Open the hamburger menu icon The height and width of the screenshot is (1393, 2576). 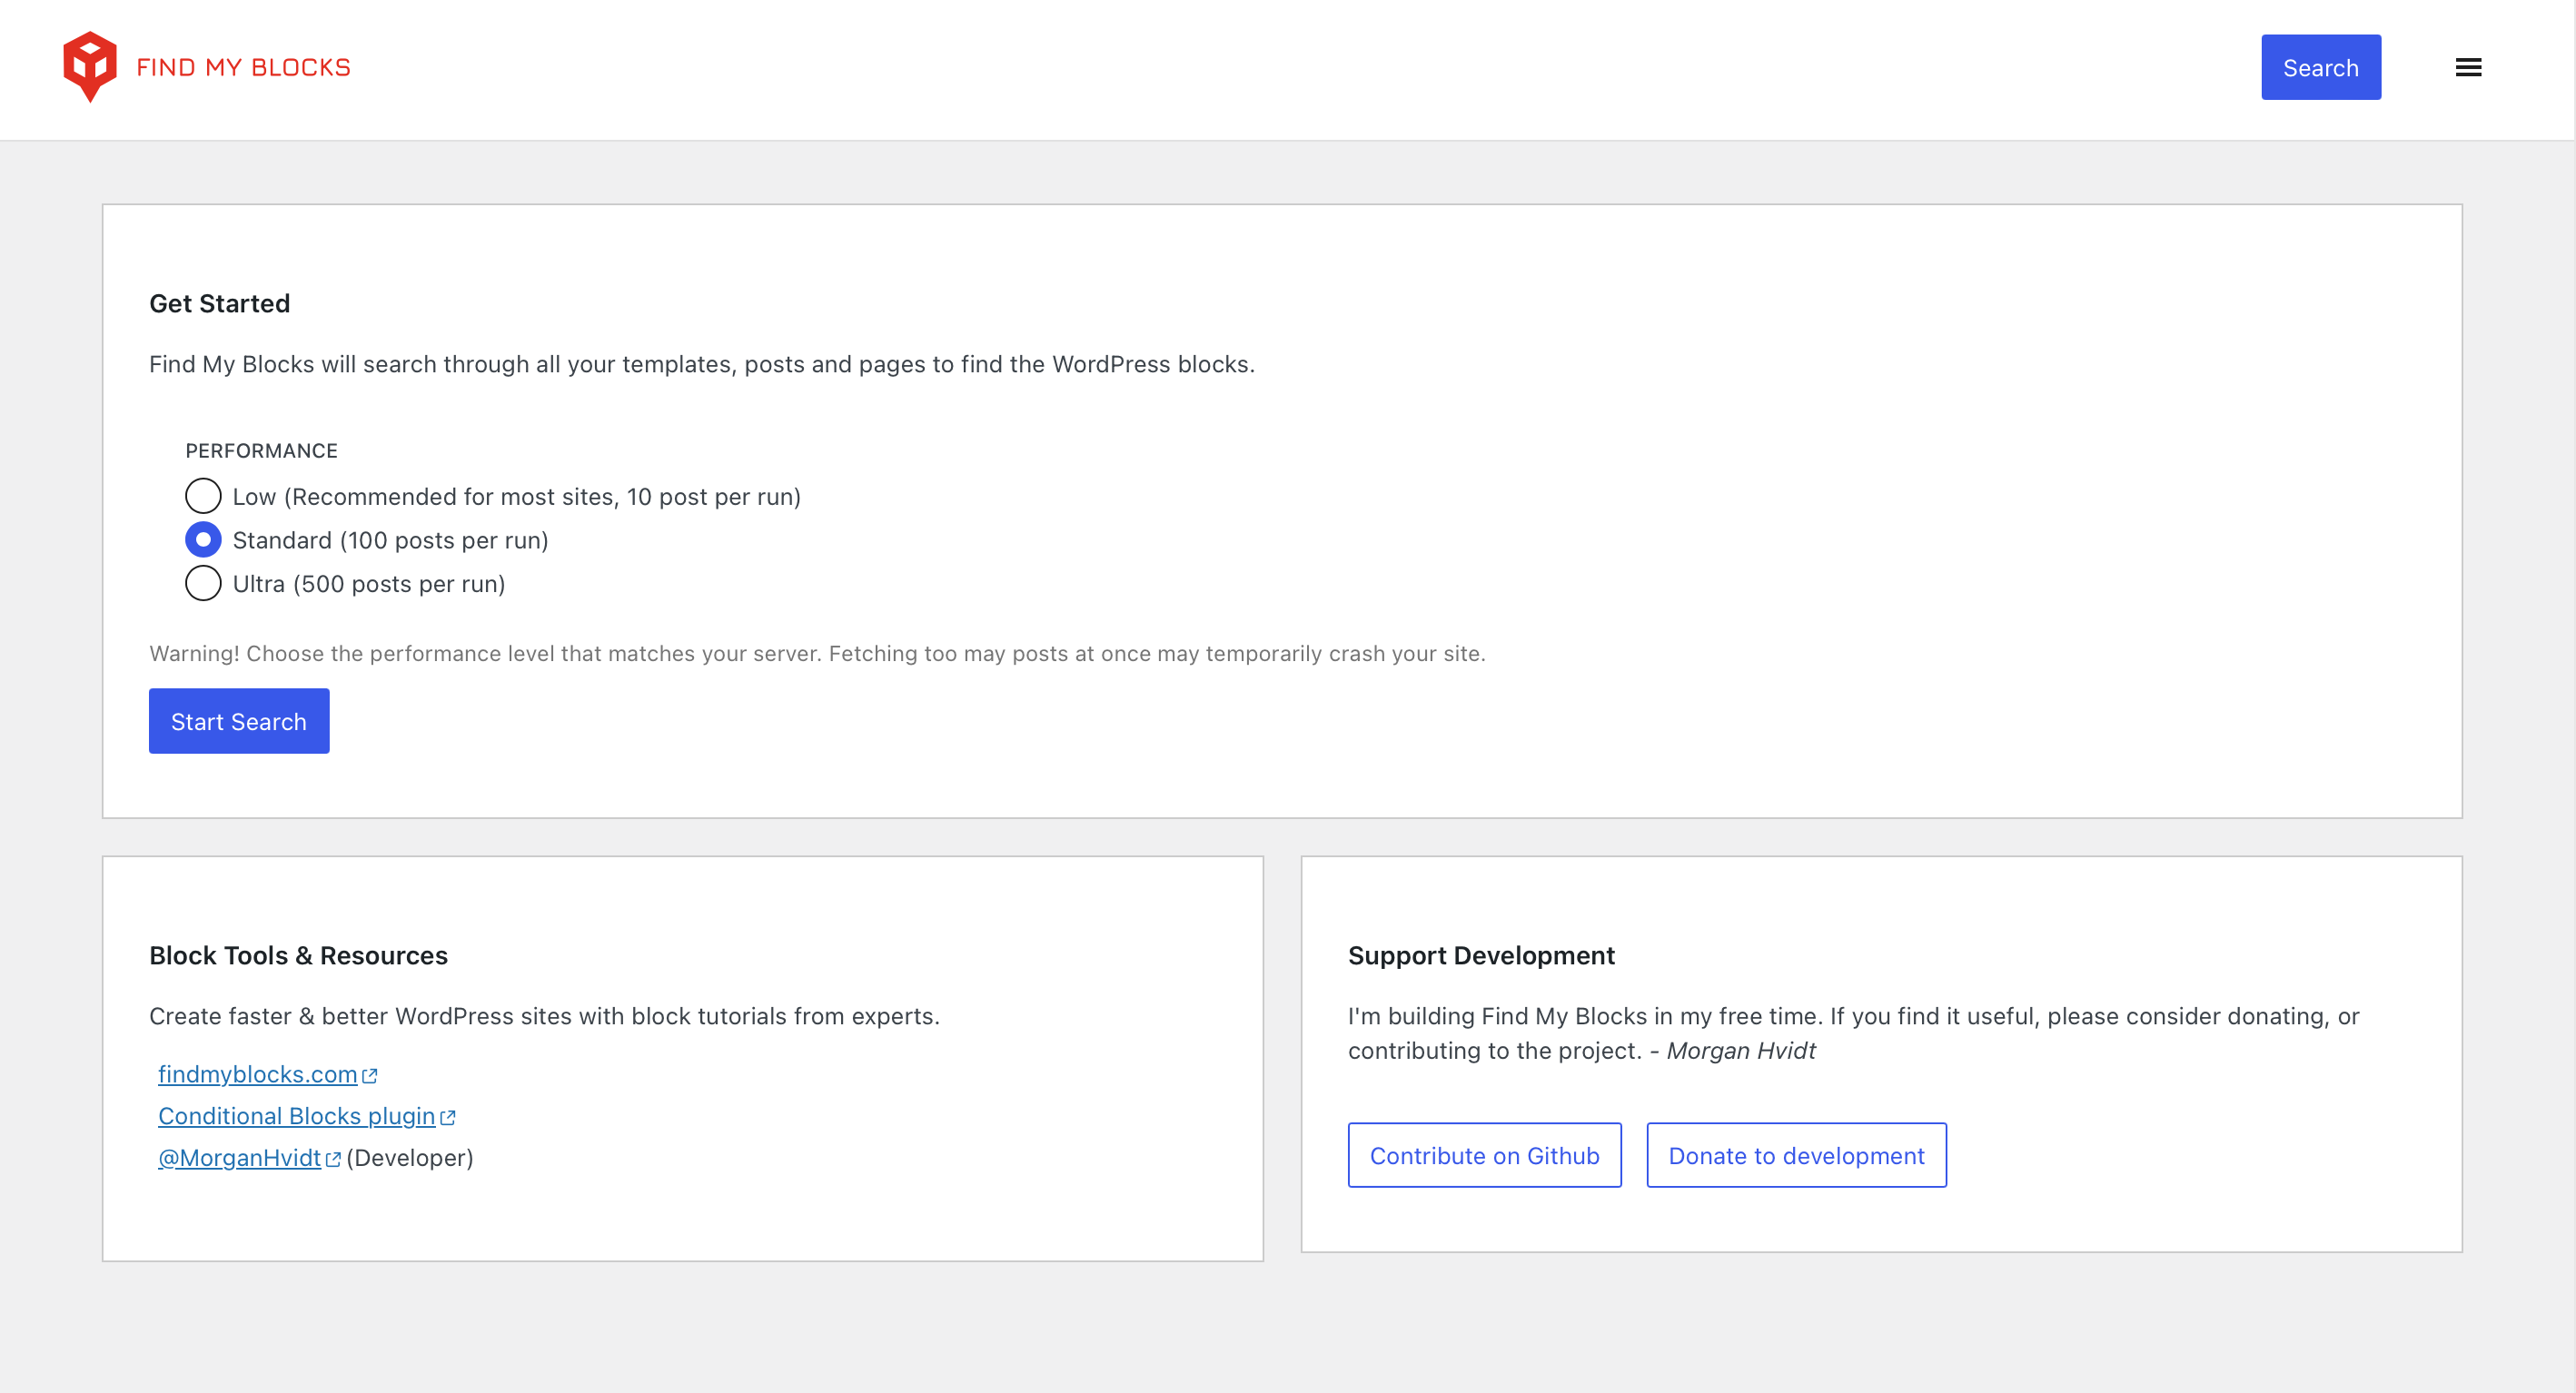point(2468,67)
